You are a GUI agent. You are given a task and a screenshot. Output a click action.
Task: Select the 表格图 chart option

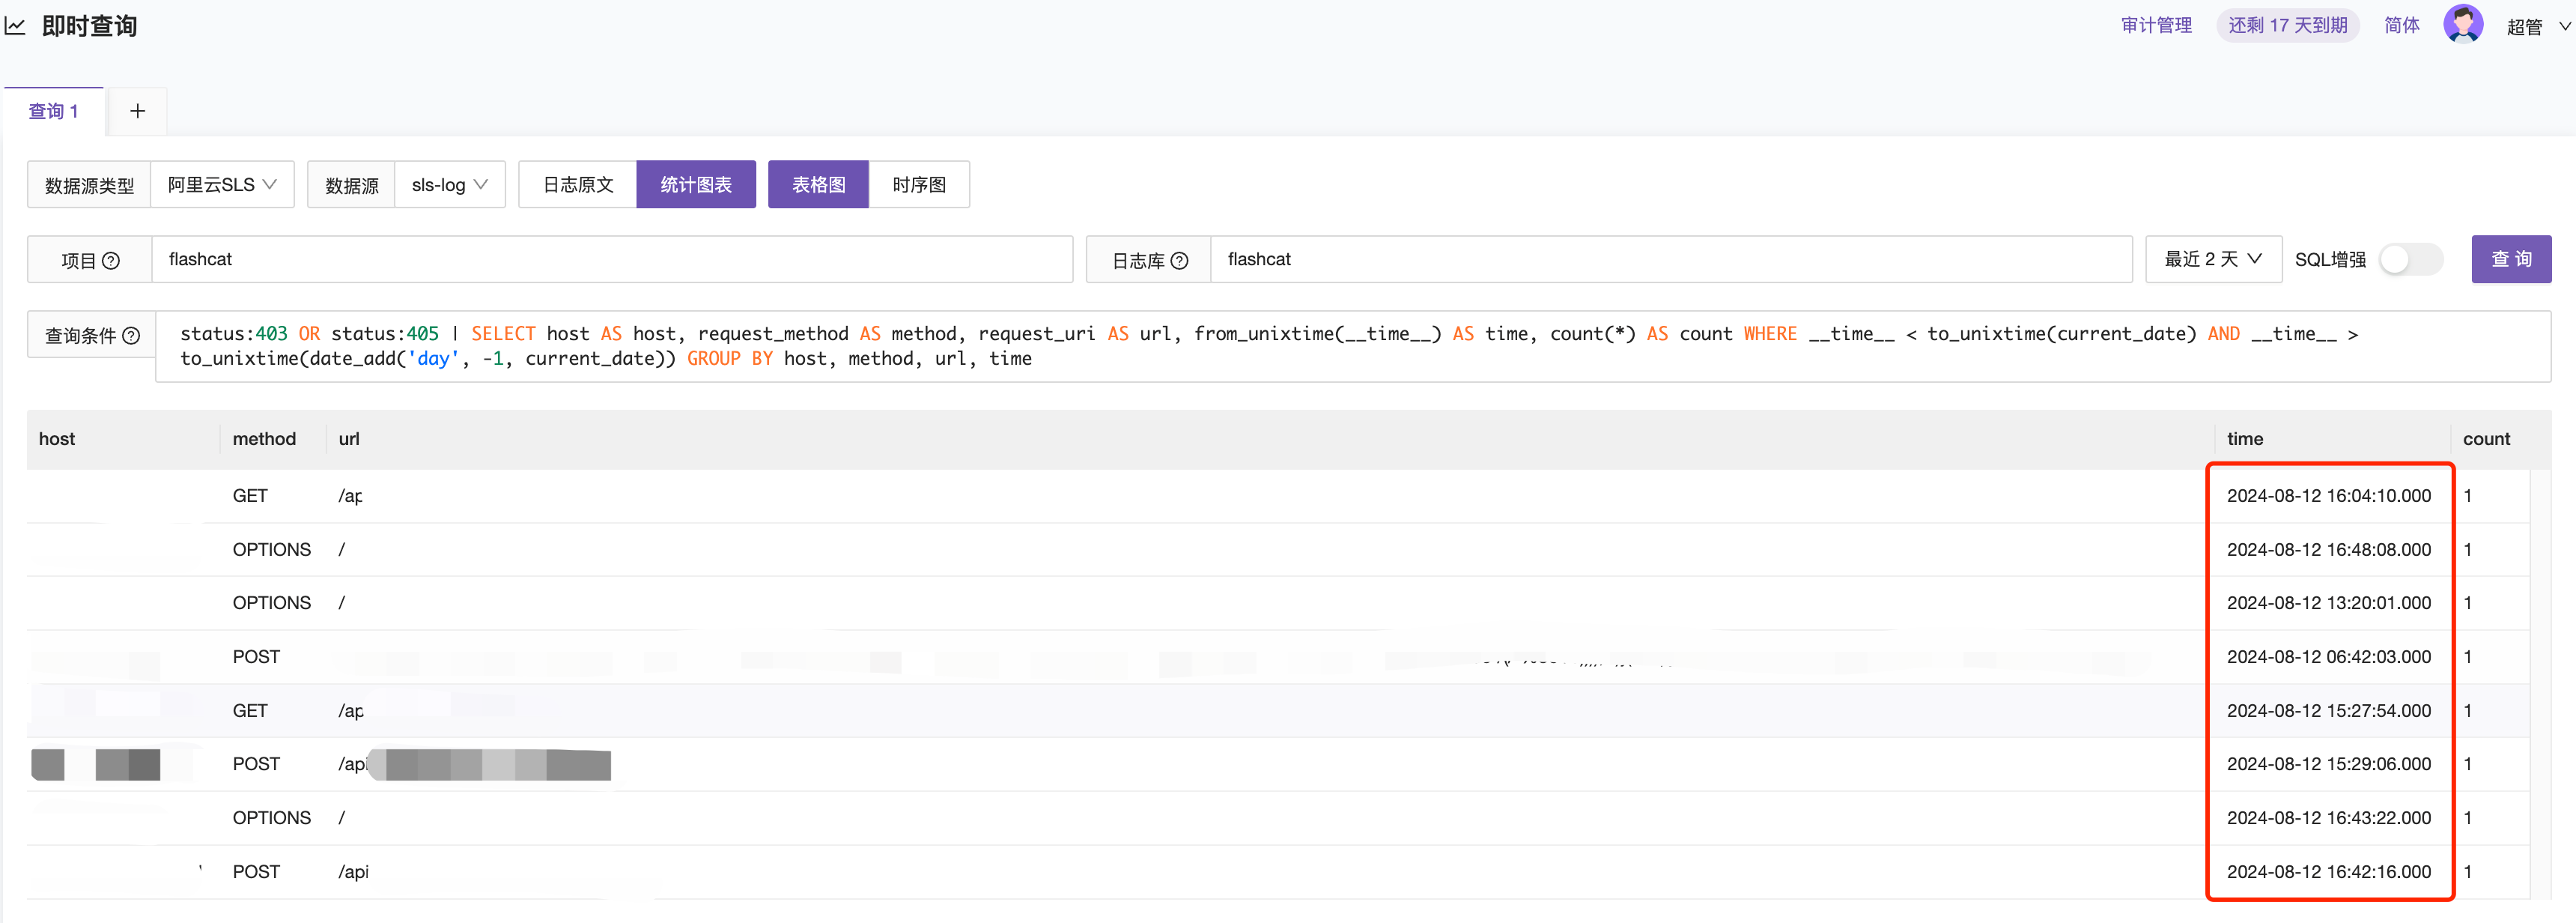[818, 185]
